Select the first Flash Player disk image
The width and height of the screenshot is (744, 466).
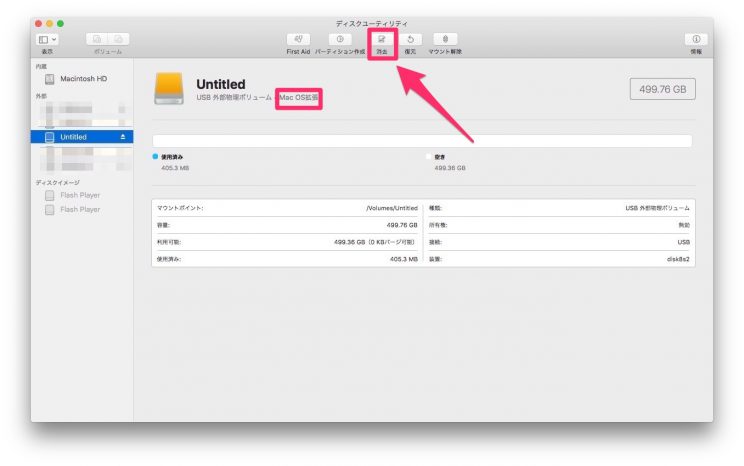pos(80,196)
